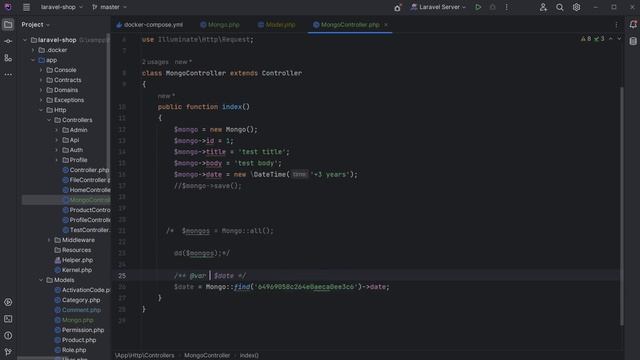
Task: Open Category.php model file
Action: (77, 300)
